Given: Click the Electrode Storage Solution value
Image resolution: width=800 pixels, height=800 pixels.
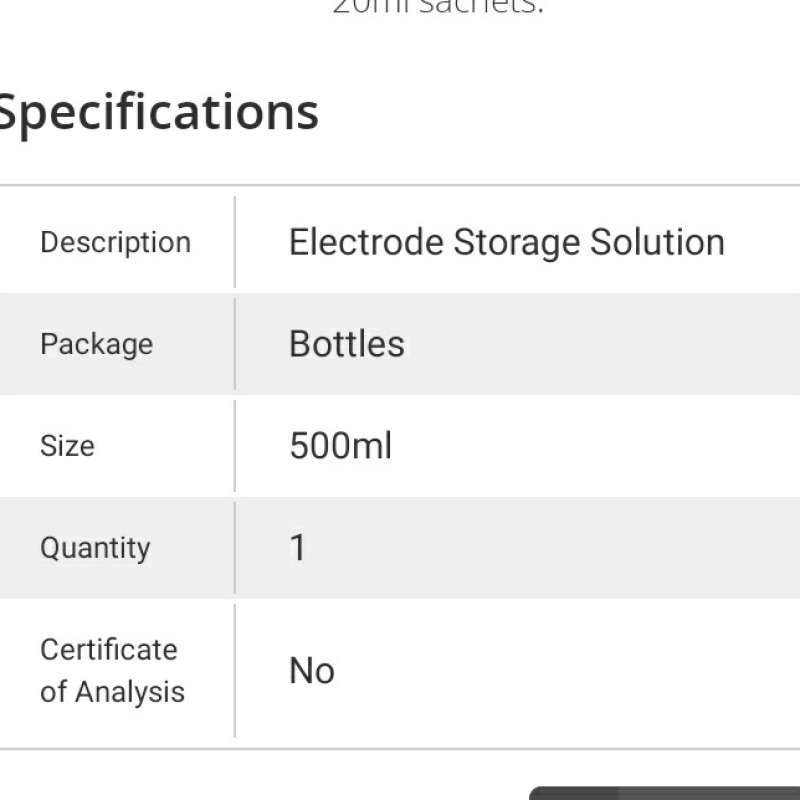Looking at the screenshot, I should pyautogui.click(x=506, y=243).
